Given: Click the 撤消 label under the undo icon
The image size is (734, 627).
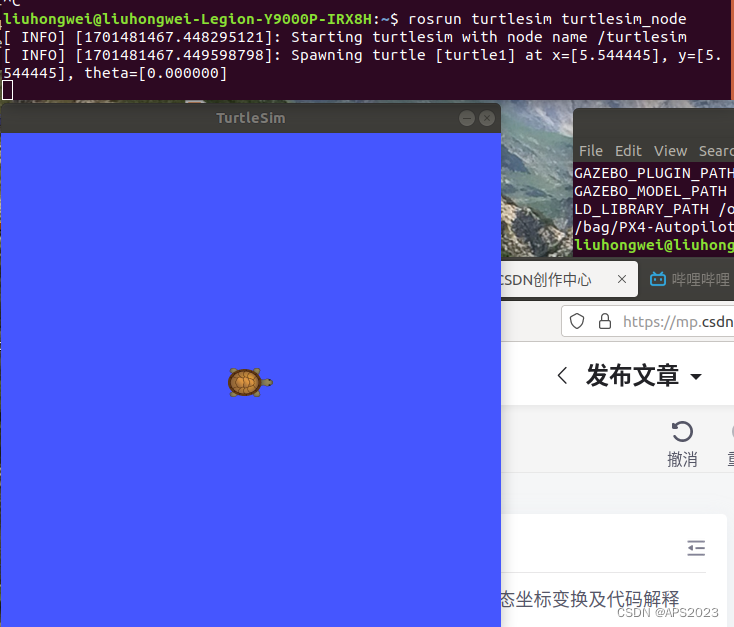Looking at the screenshot, I should 682,459.
